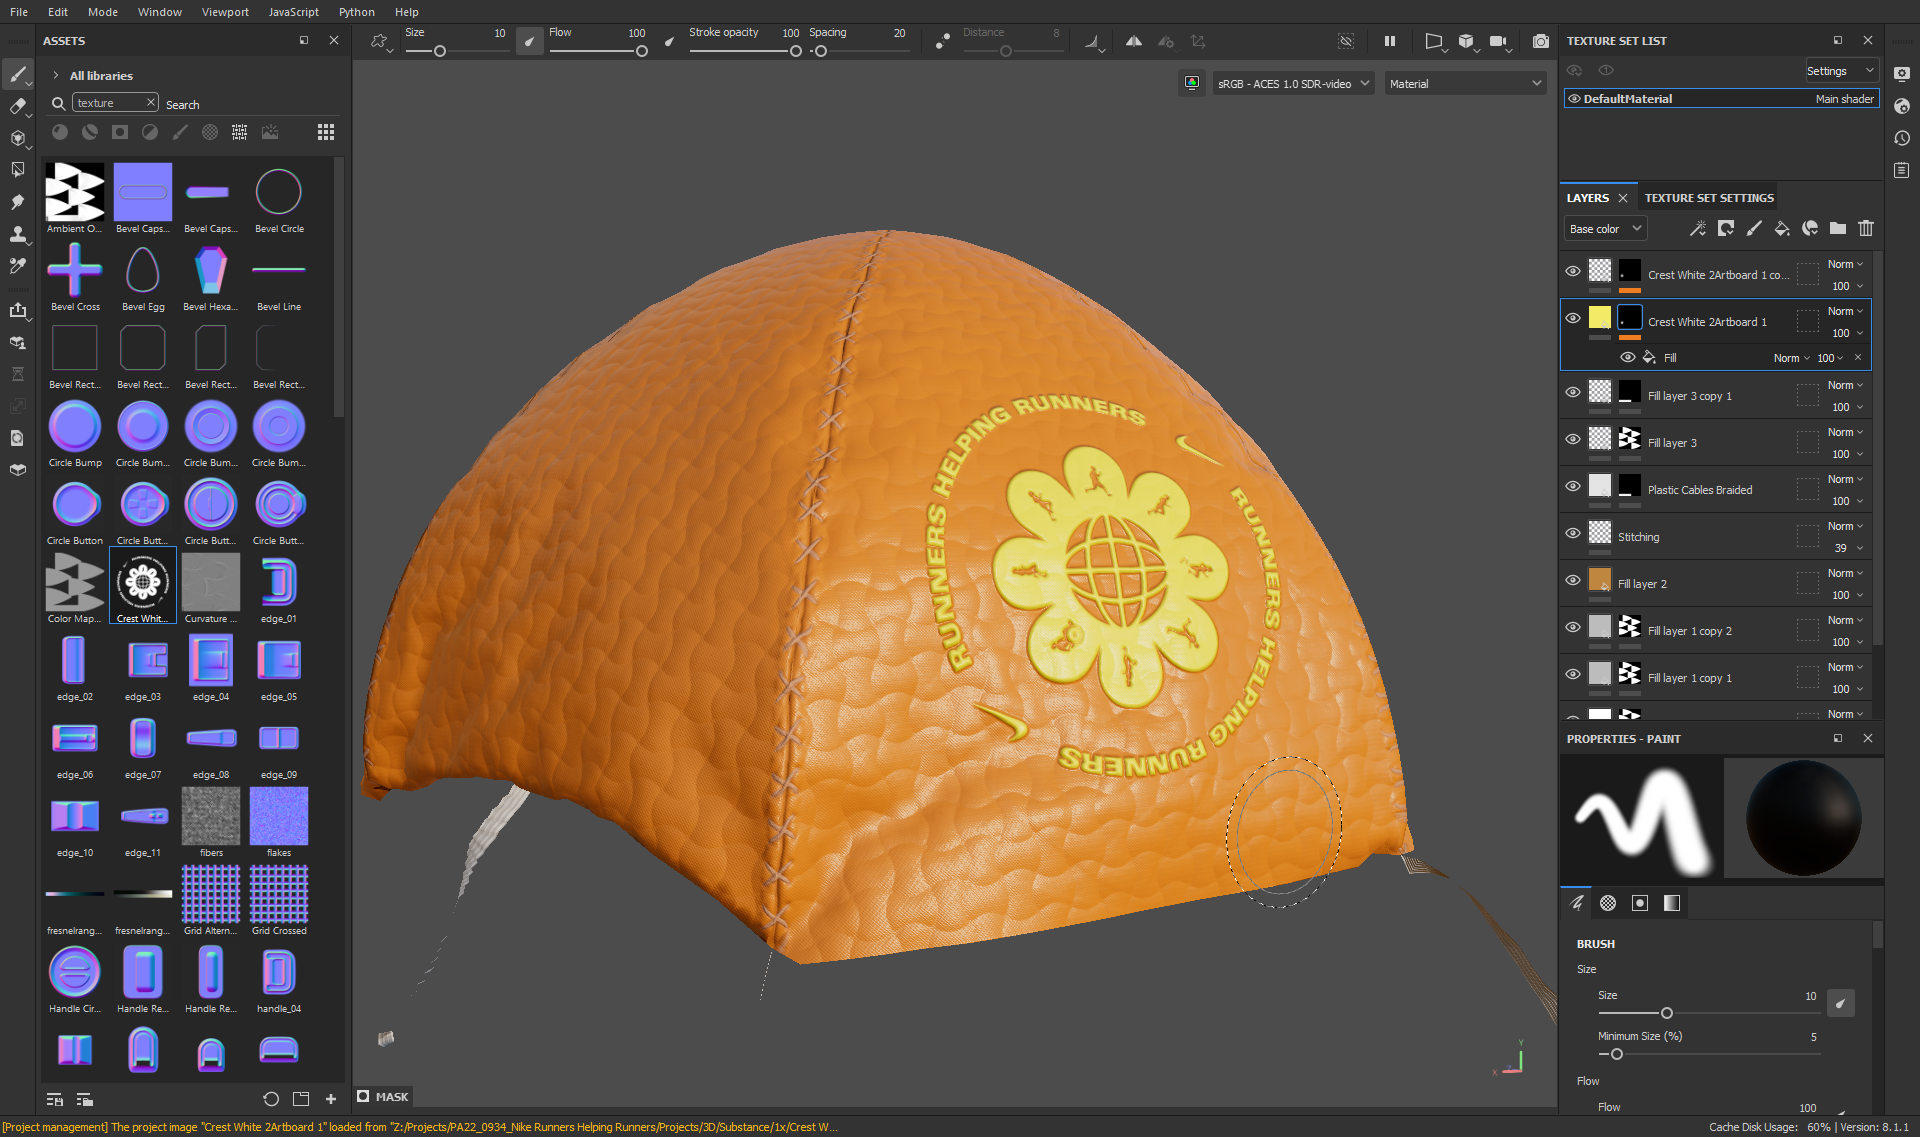The image size is (1920, 1137).
Task: Open the camera screenshot icon
Action: click(1540, 41)
